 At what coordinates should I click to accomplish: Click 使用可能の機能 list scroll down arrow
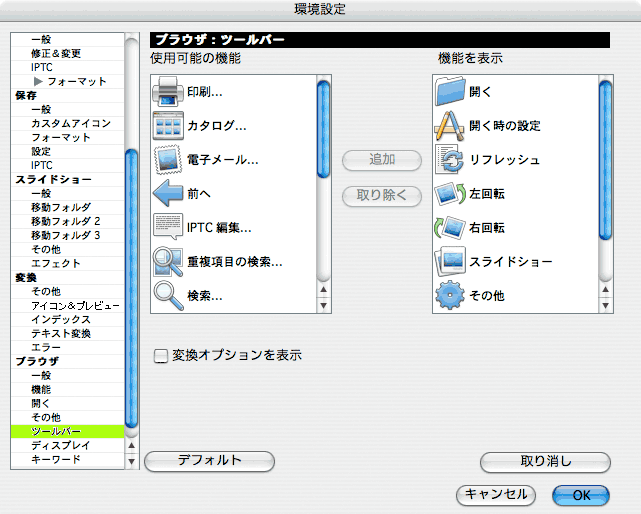tap(323, 305)
